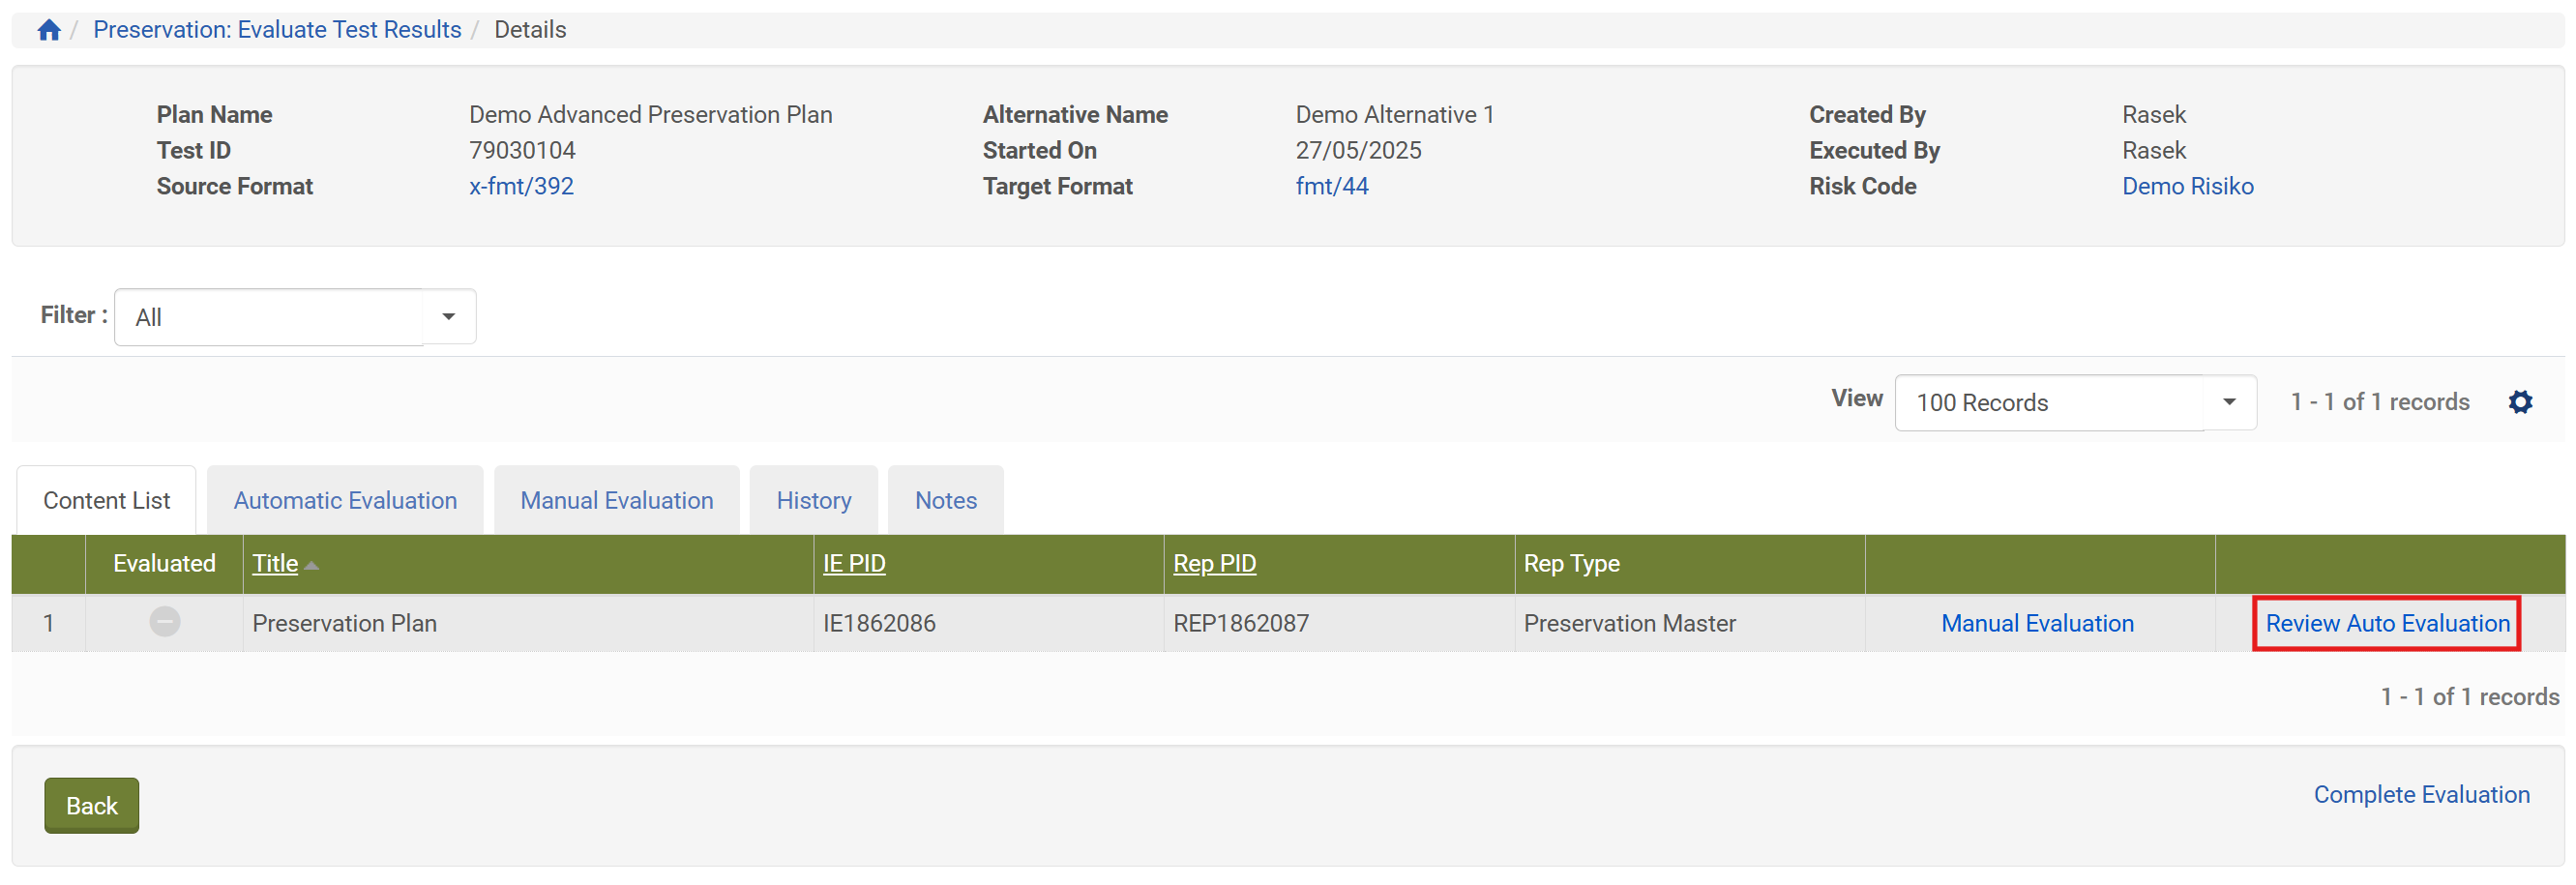Viewport: 2576px width, 885px height.
Task: Open source format x-fmt/392 link
Action: 521,186
